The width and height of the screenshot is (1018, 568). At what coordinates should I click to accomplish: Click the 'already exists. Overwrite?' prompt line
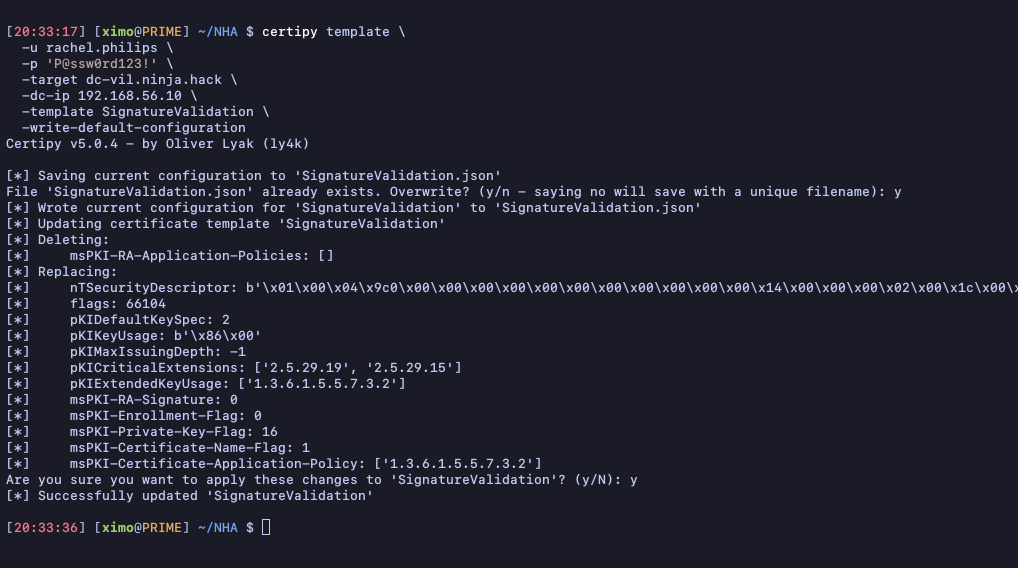tap(454, 192)
